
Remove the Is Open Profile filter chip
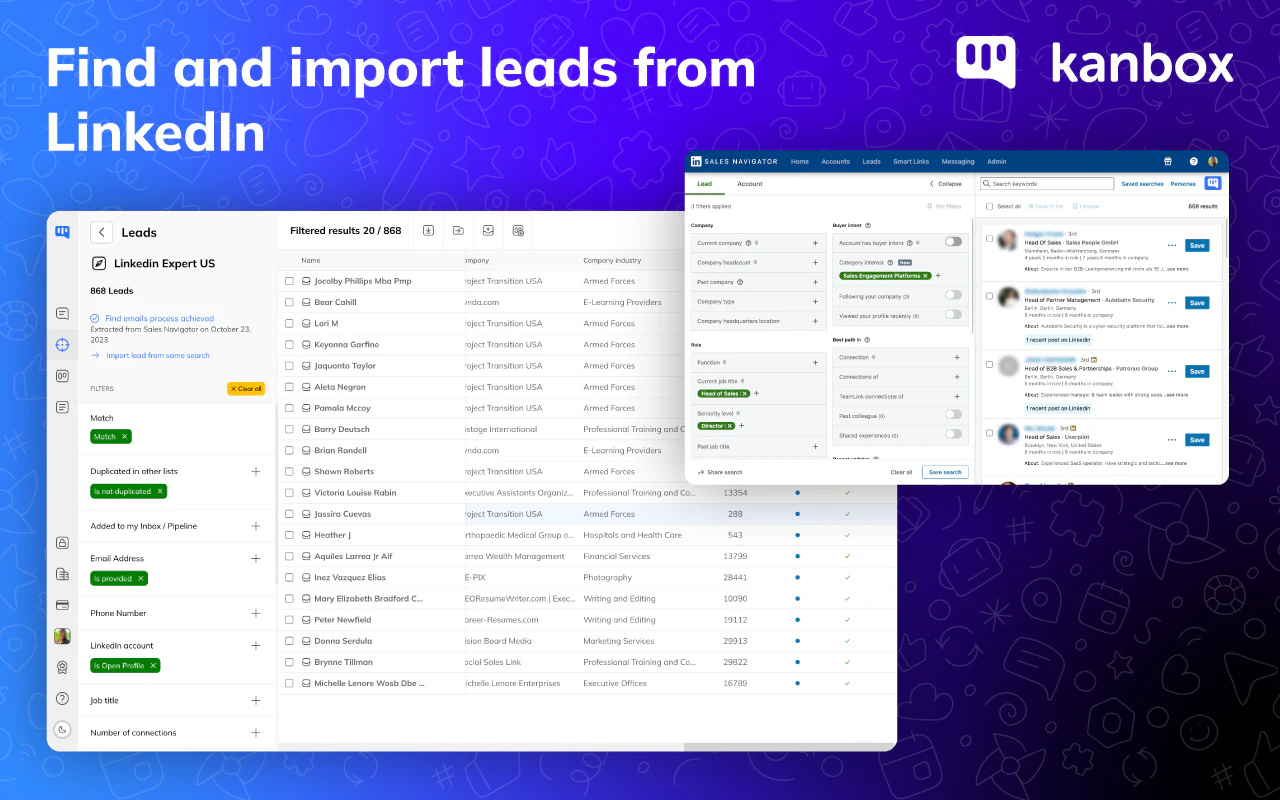pos(153,666)
